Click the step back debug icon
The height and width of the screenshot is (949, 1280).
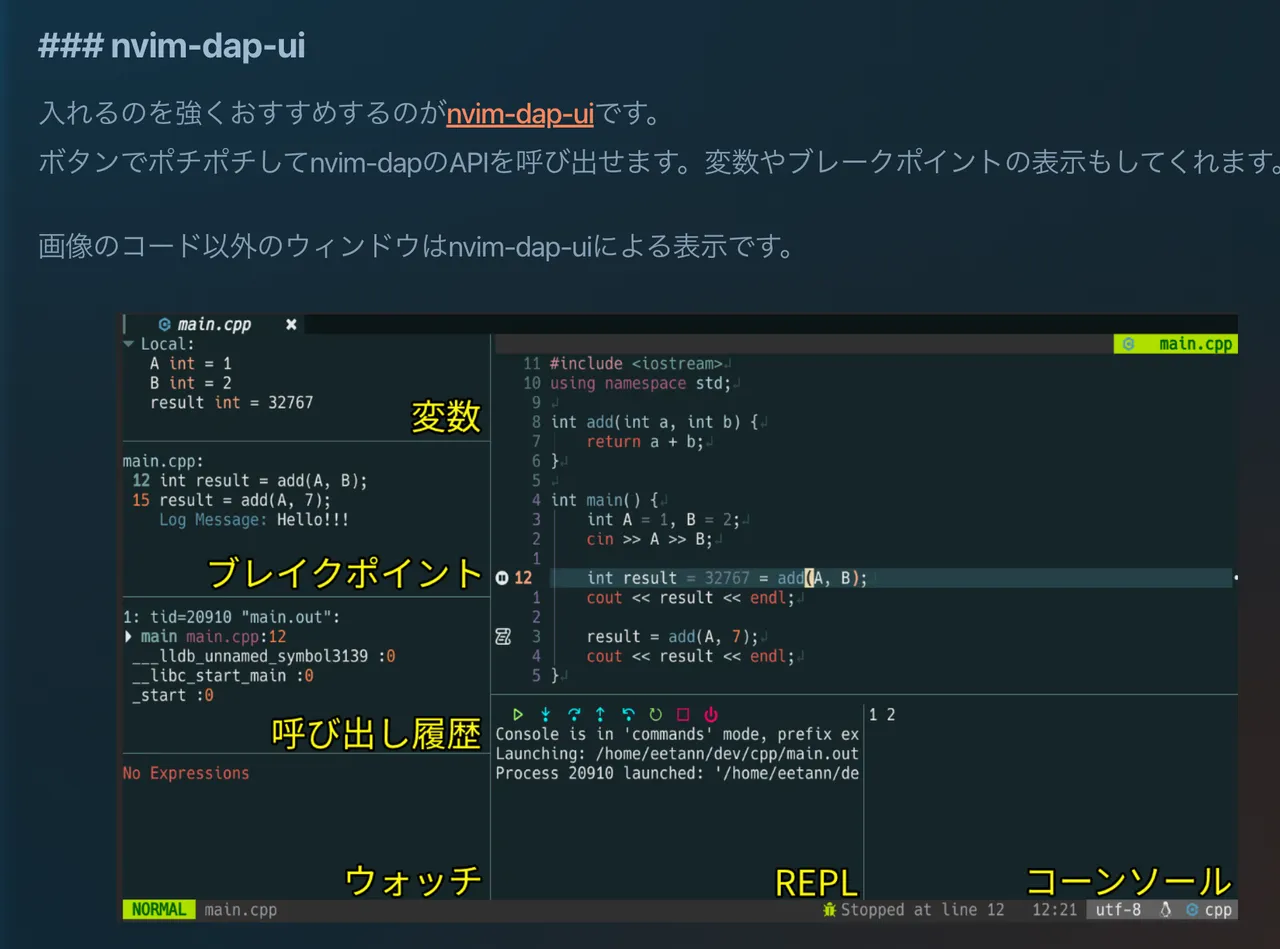click(628, 715)
